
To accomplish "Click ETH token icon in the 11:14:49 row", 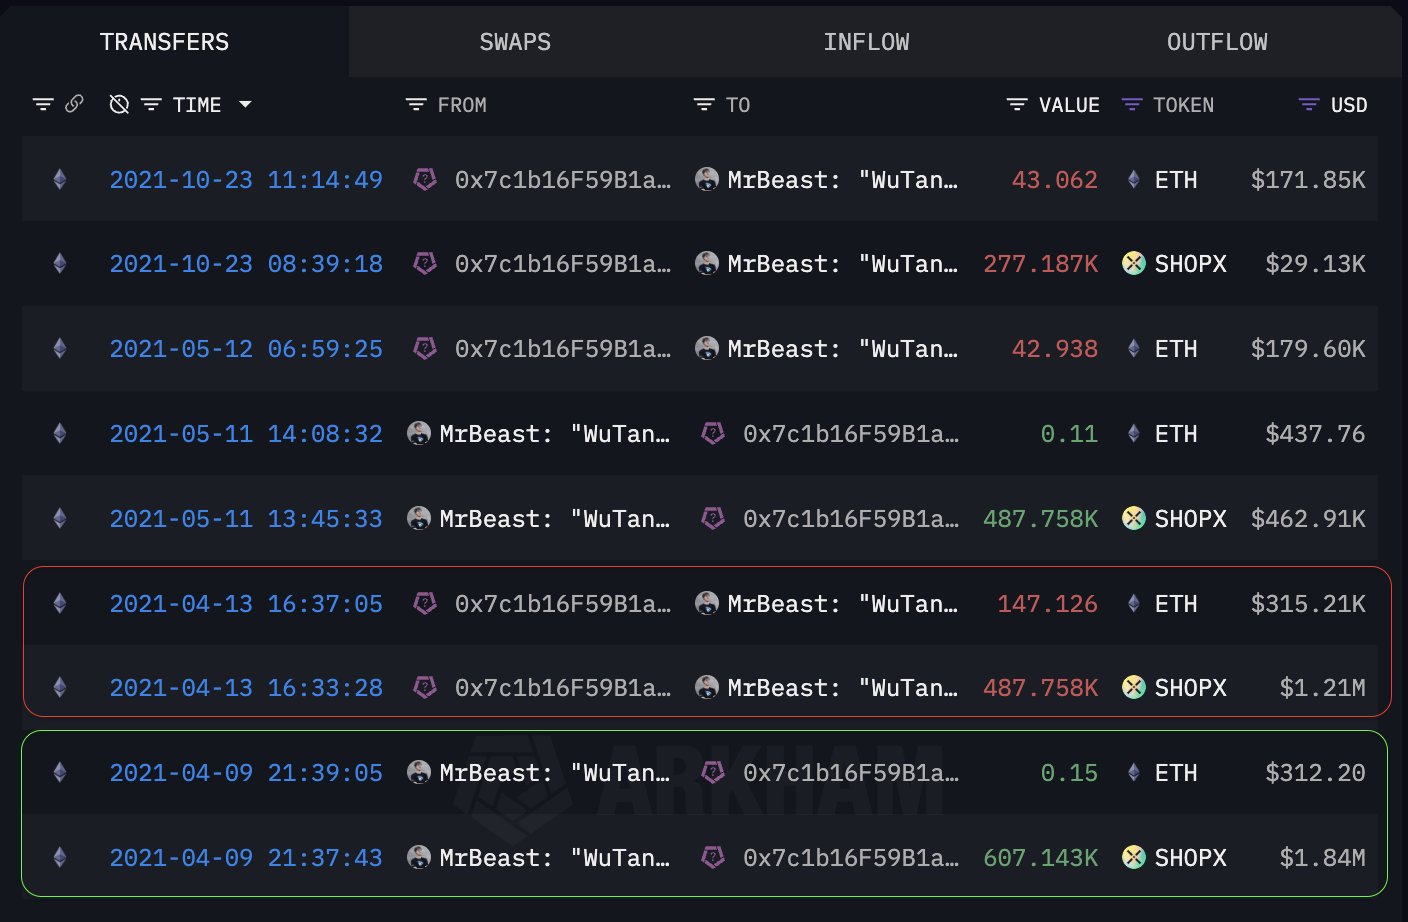I will coord(1133,180).
